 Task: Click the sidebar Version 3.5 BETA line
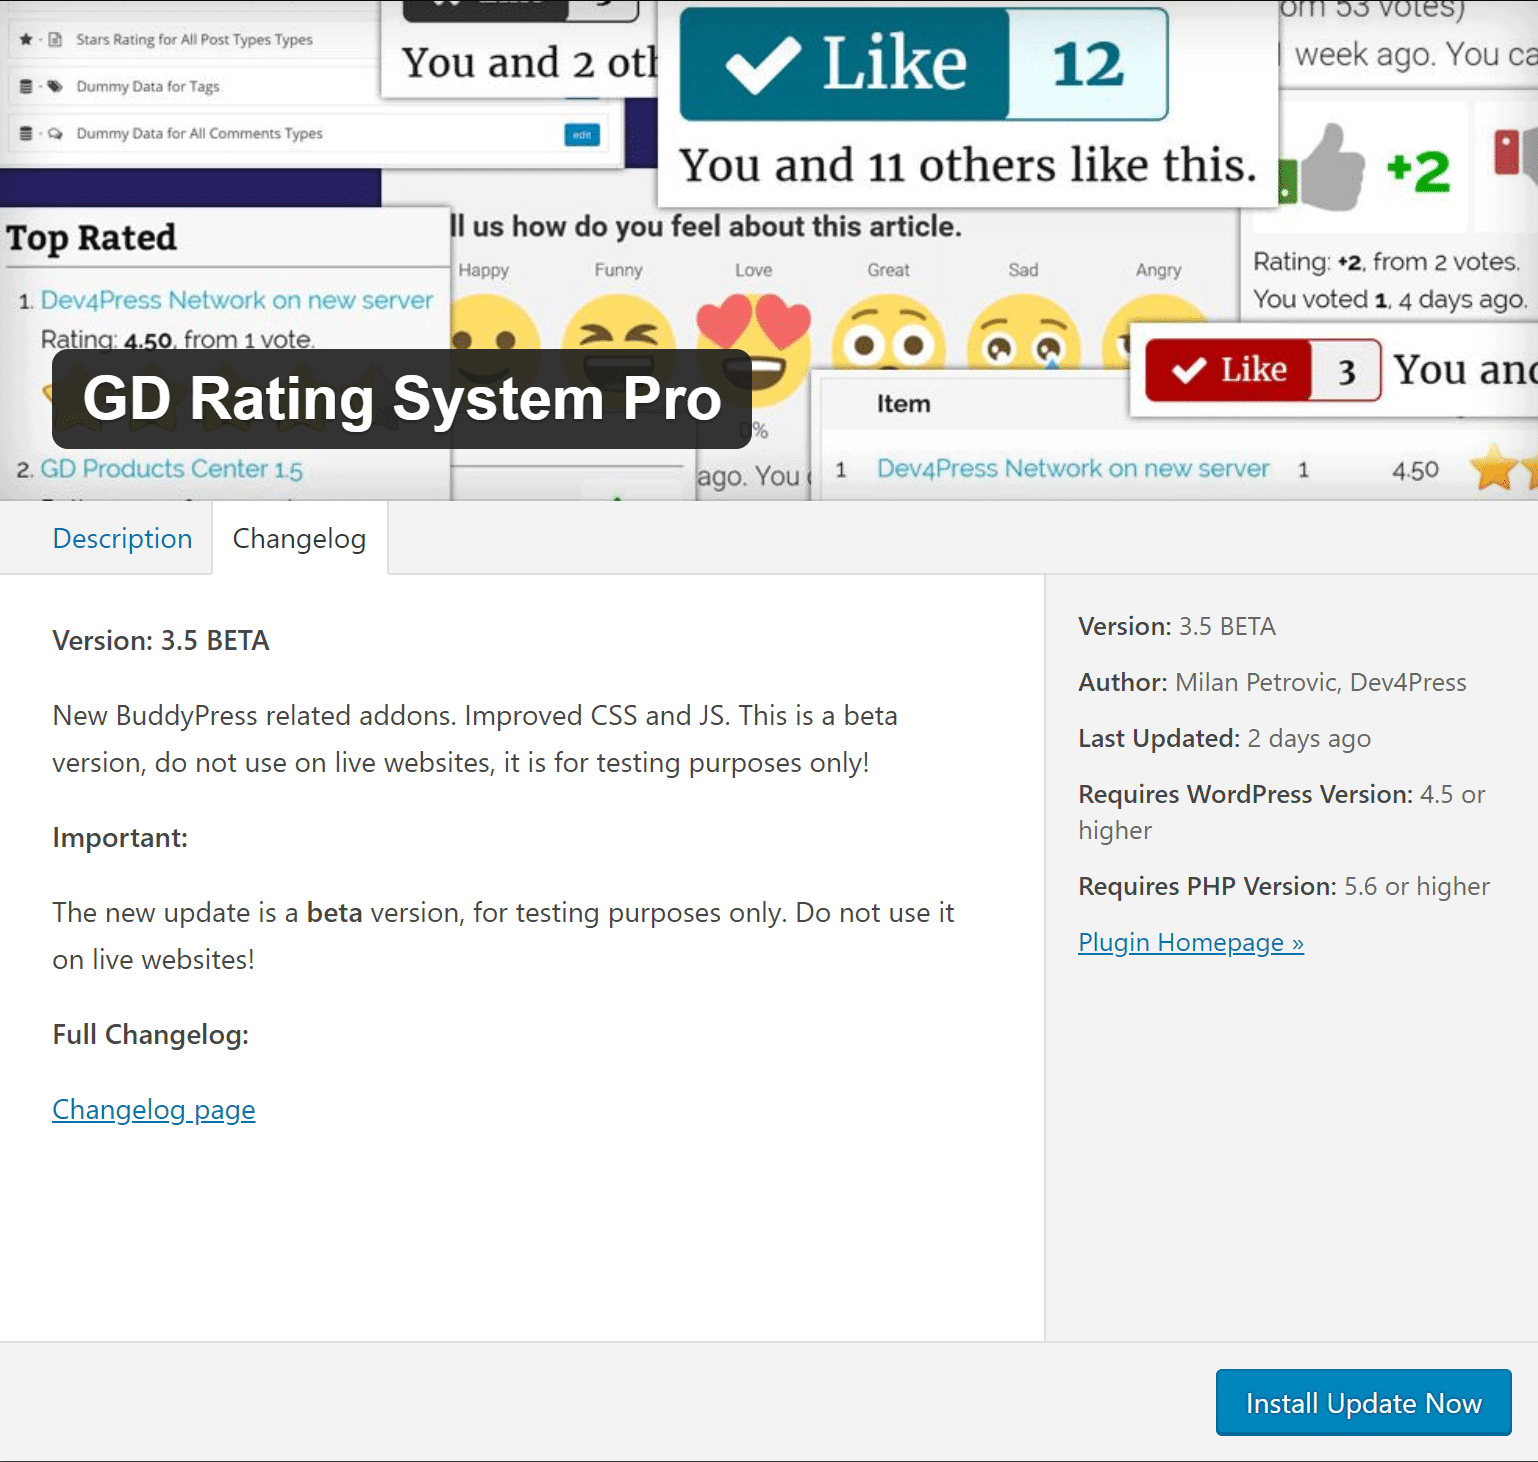coord(1177,626)
